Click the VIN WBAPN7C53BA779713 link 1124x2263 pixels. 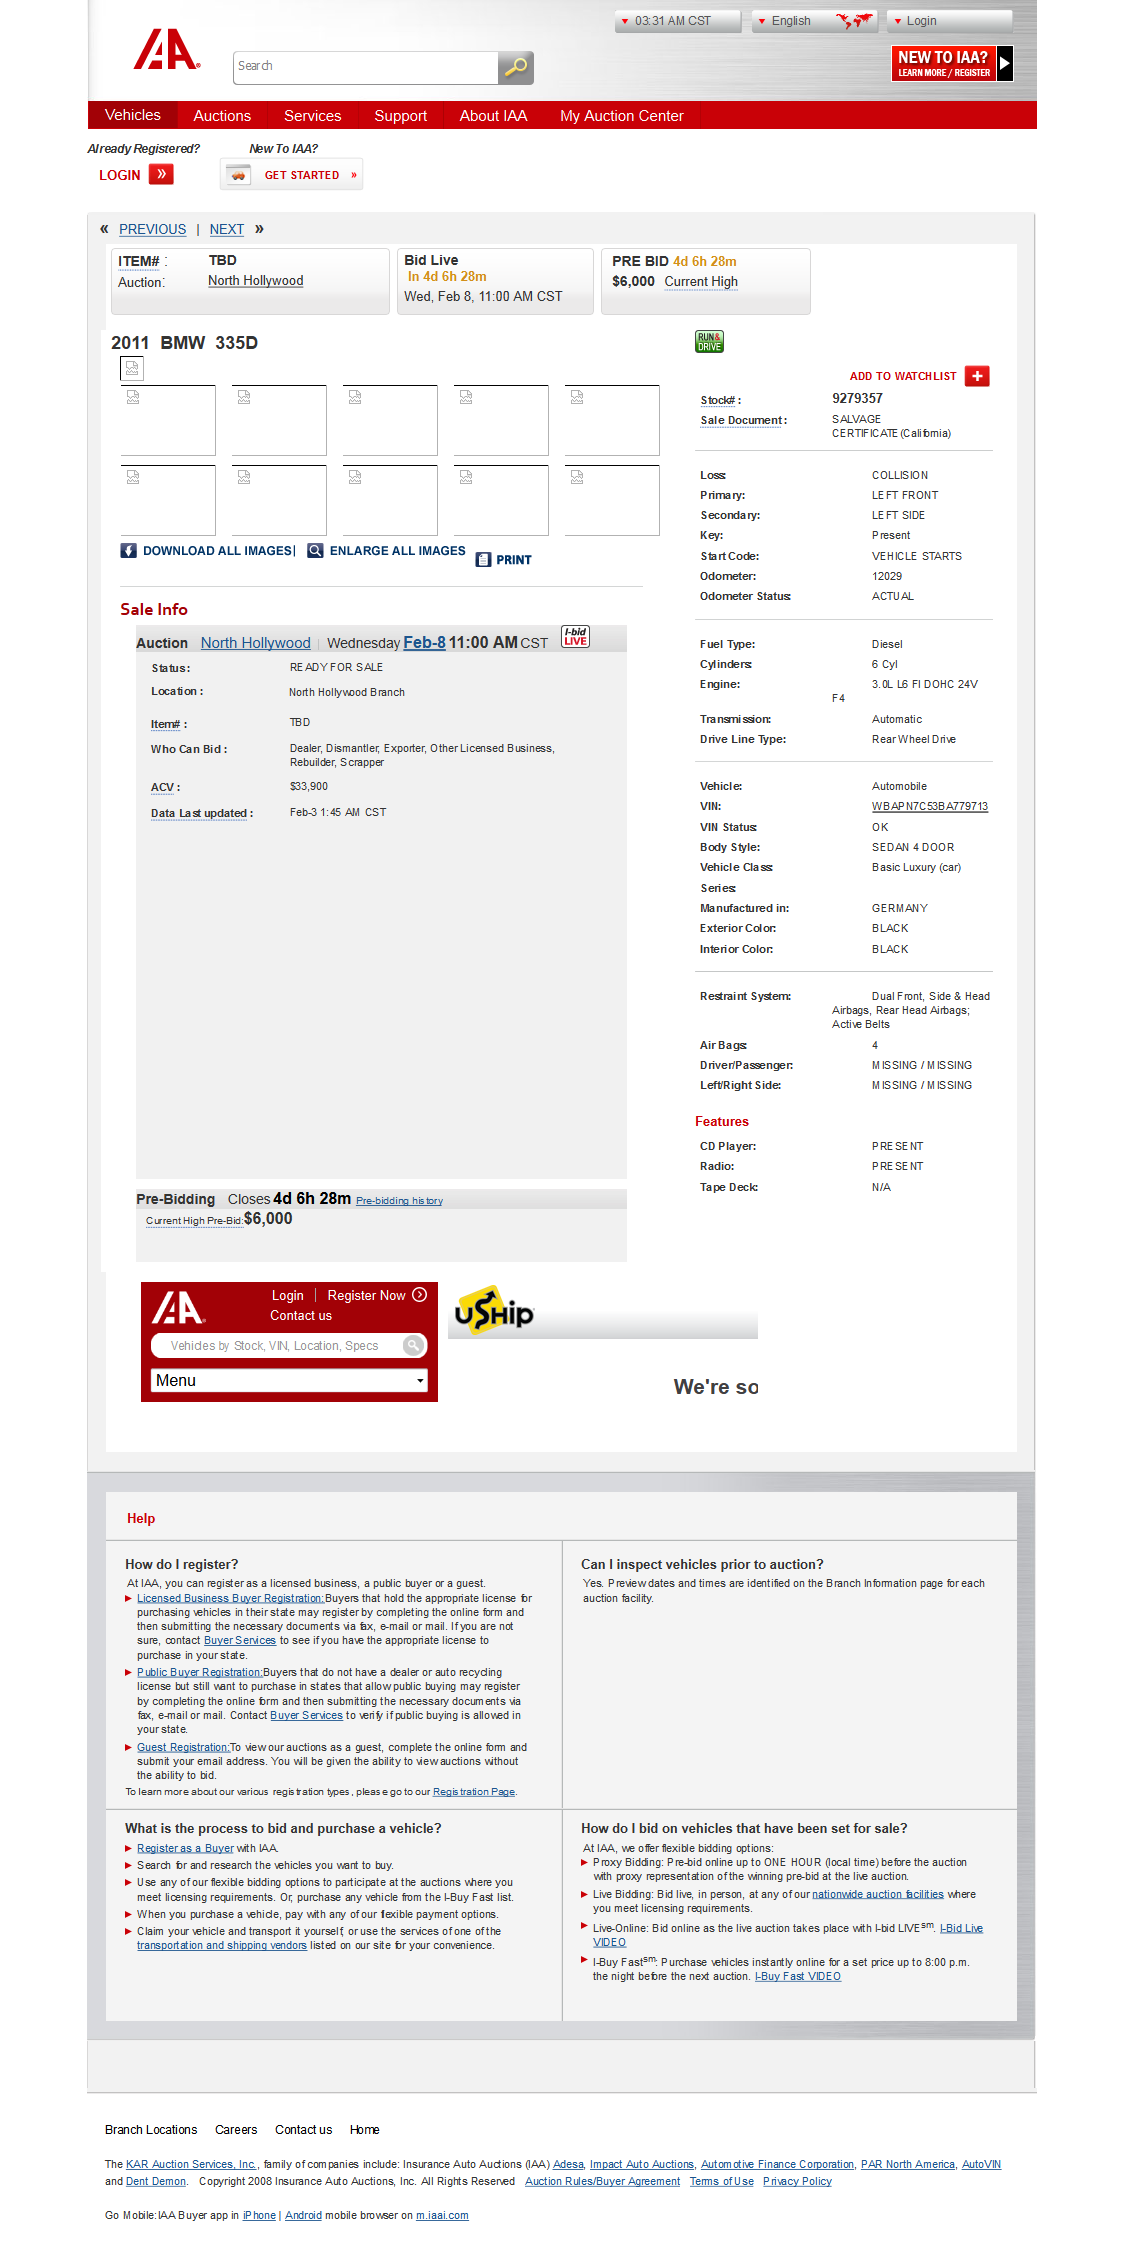[930, 807]
